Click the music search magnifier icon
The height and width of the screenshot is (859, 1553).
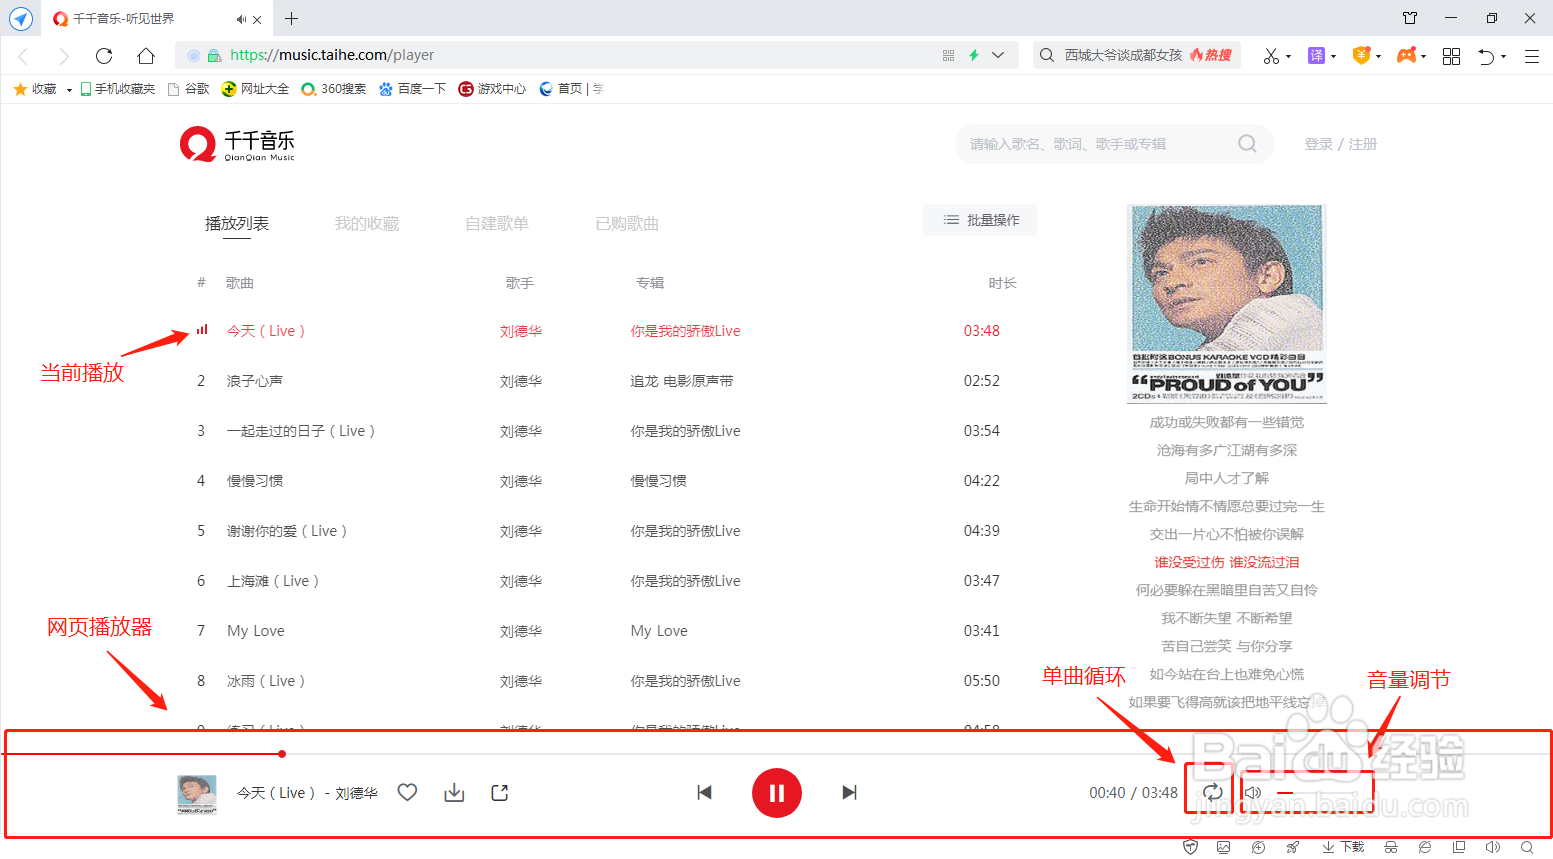(x=1247, y=144)
